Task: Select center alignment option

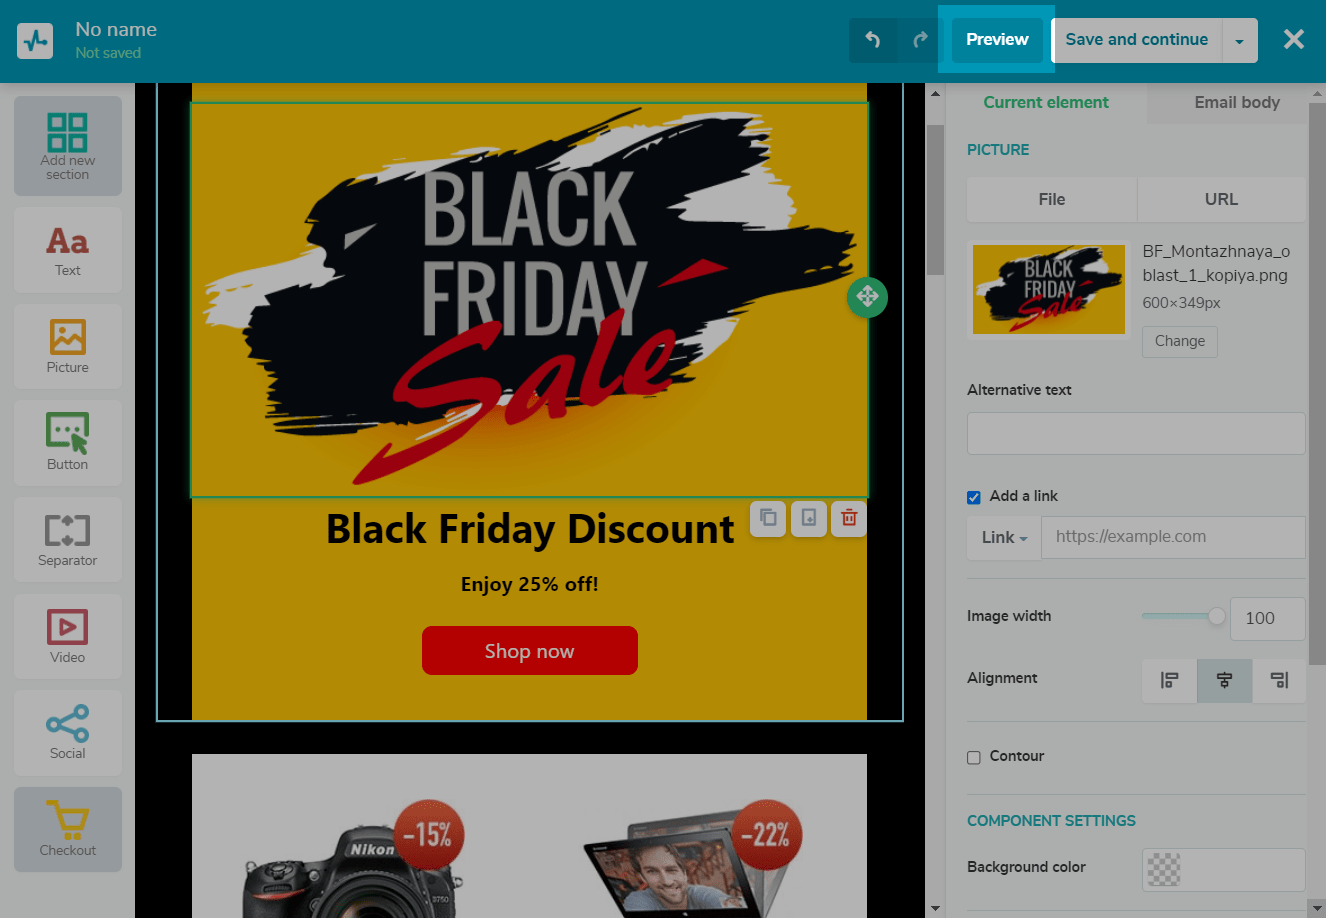Action: [1224, 680]
